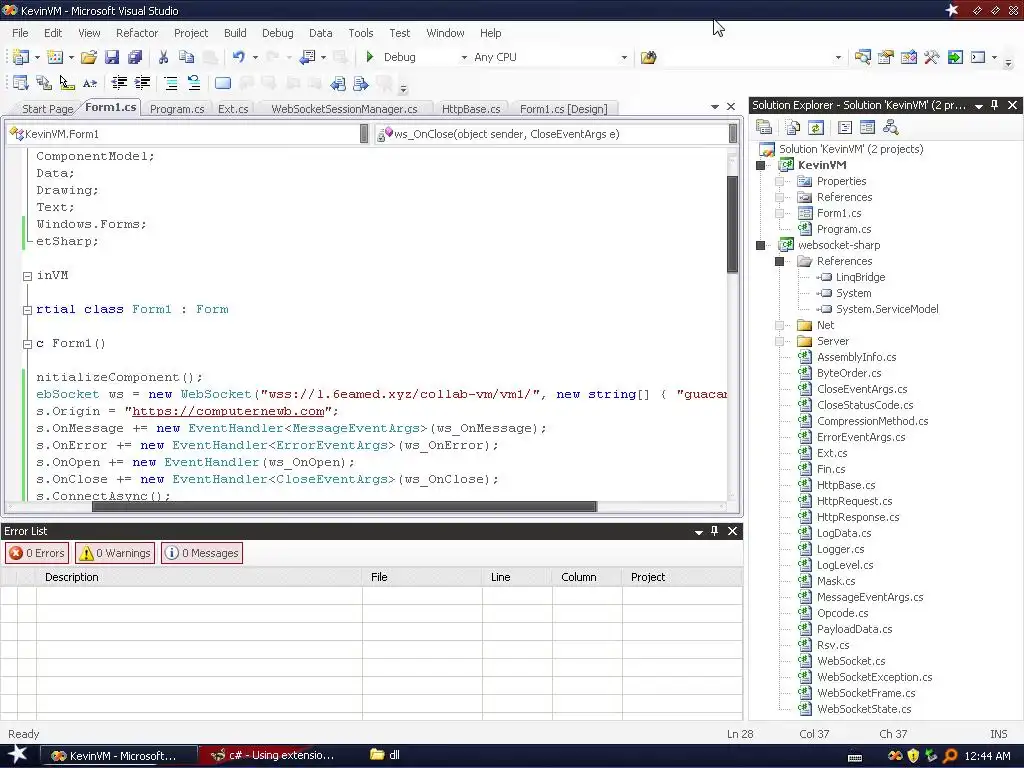Click the Open File folder icon
The height and width of the screenshot is (768, 1024).
pyautogui.click(x=89, y=57)
